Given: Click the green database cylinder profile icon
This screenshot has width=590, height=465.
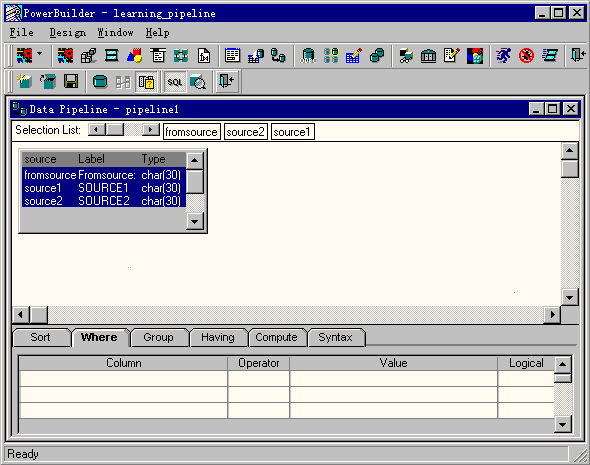Looking at the screenshot, I should click(100, 81).
